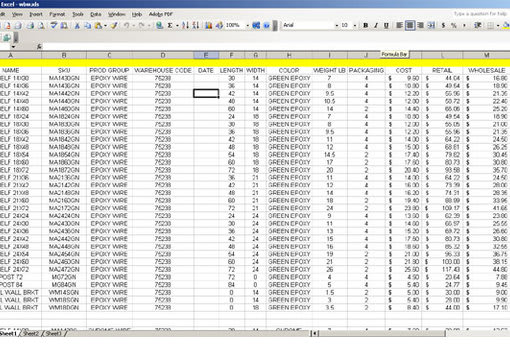510x360 pixels.
Task: Click the Type a question for help box
Action: tap(480, 14)
